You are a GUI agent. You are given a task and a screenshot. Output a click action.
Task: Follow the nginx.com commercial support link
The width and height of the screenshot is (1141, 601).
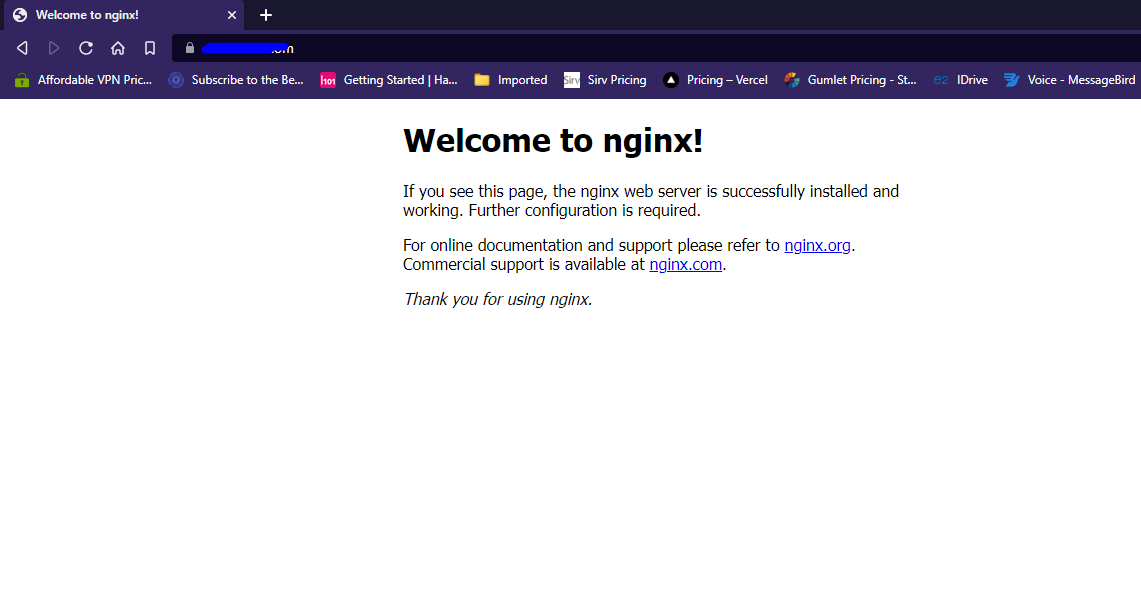pyautogui.click(x=685, y=264)
